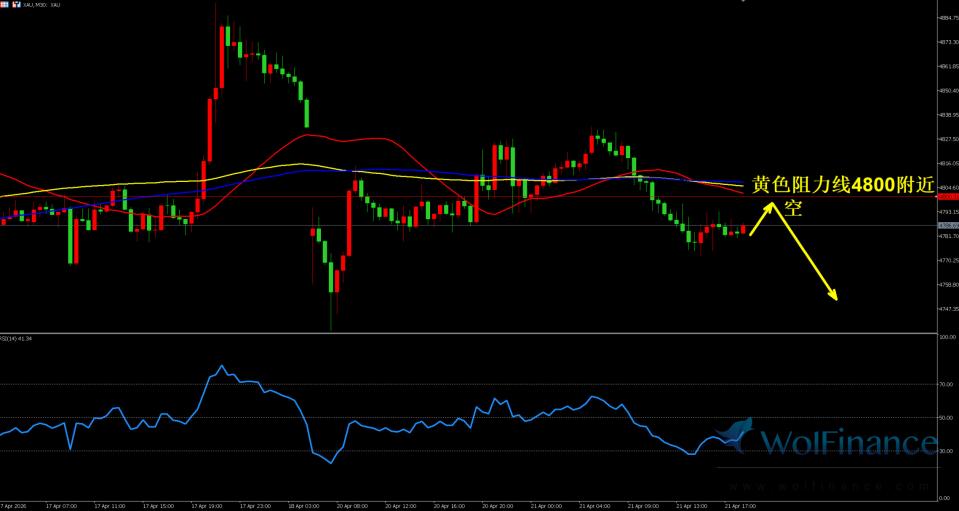The height and width of the screenshot is (511, 959).
Task: Click the gray current price tag on axis
Action: [946, 226]
